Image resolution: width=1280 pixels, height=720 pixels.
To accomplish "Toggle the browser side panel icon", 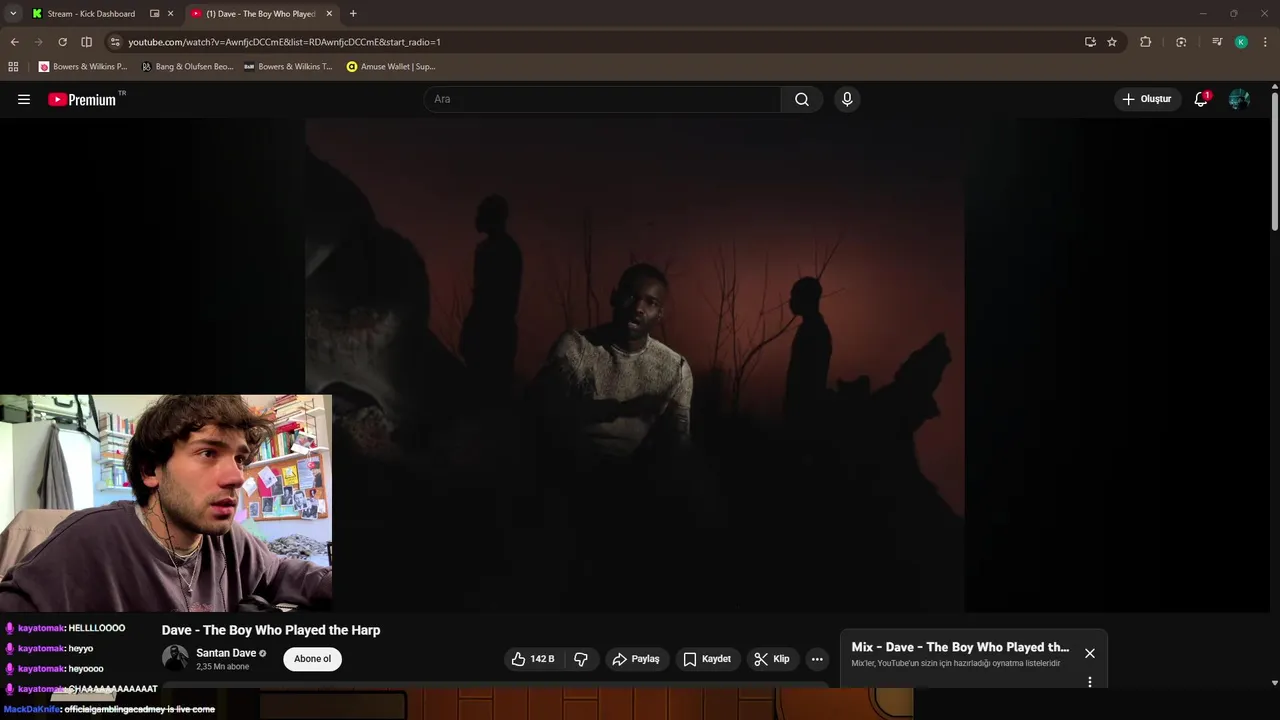I will (x=86, y=42).
